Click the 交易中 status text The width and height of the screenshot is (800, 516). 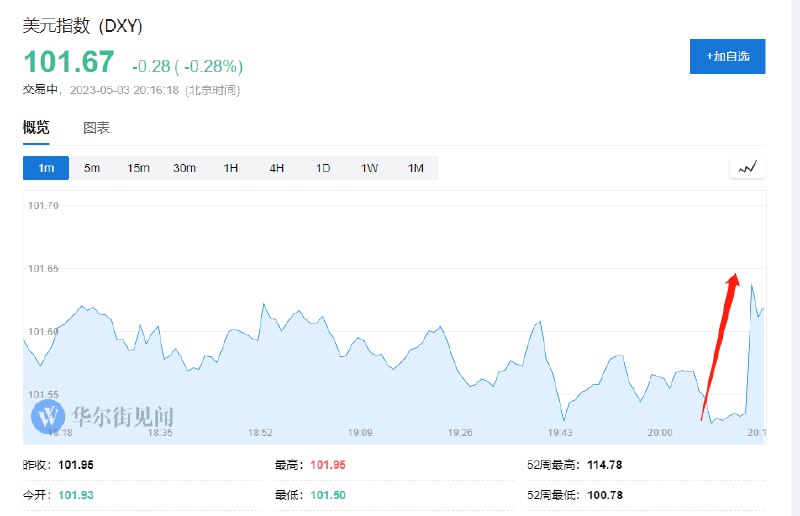[40, 90]
